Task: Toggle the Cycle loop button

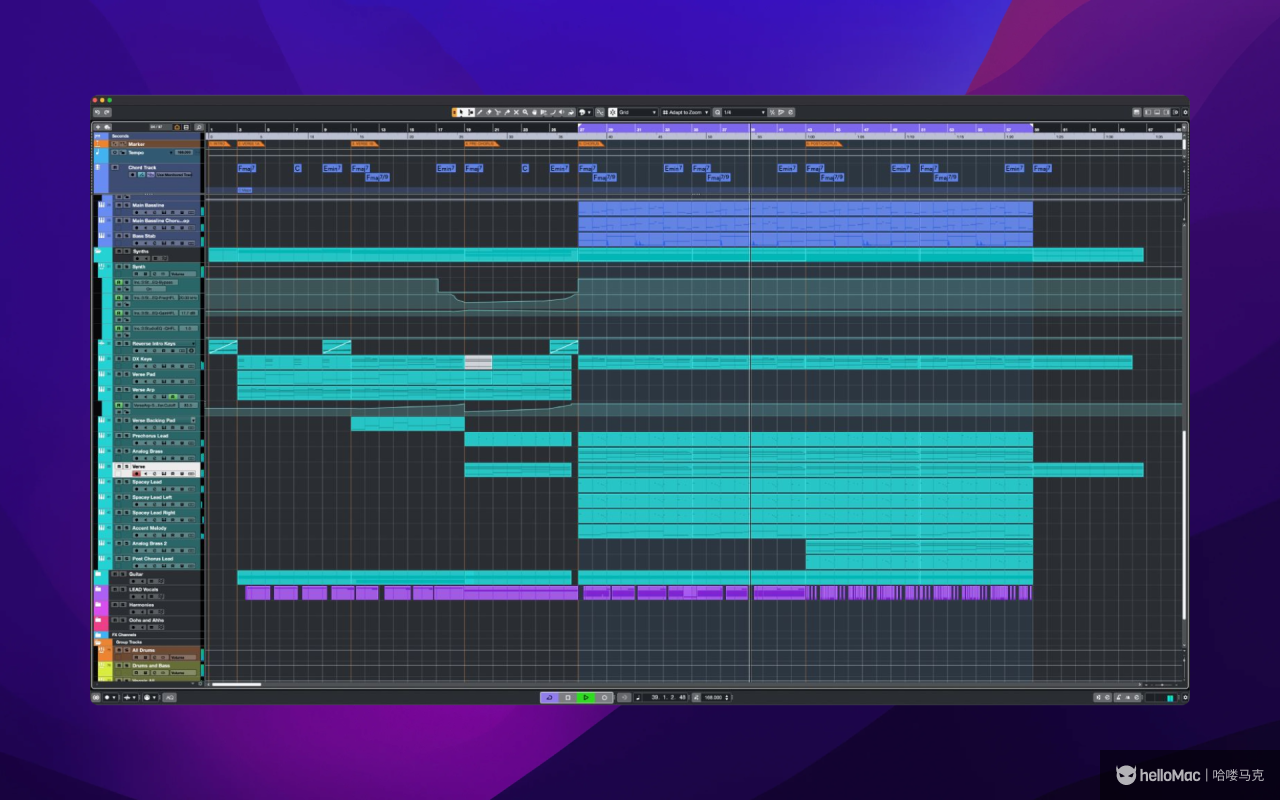Action: pyautogui.click(x=549, y=697)
